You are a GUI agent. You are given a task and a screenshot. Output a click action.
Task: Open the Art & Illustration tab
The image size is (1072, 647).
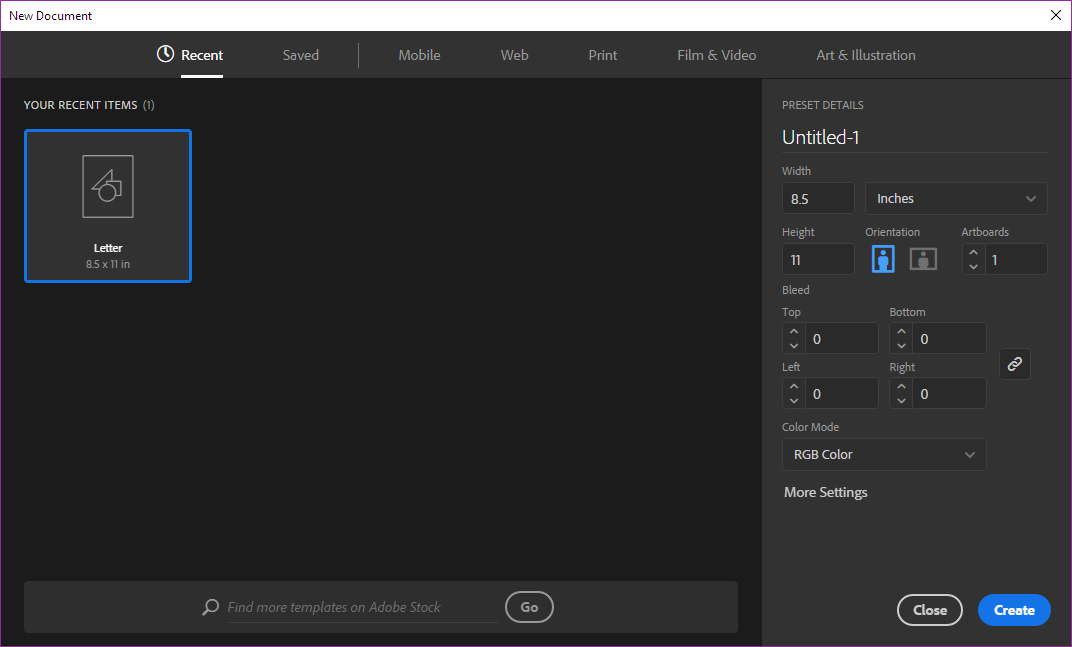click(x=865, y=55)
